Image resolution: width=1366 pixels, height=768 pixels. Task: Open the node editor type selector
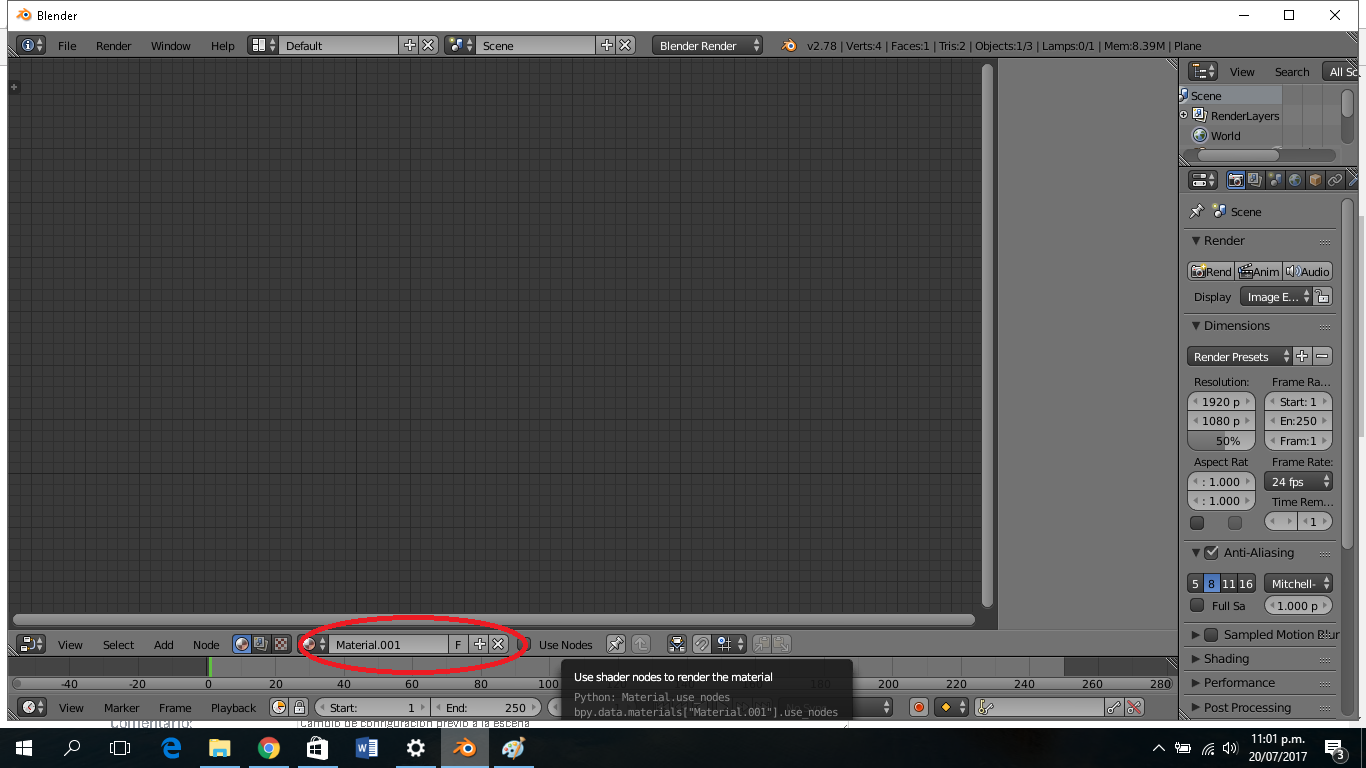click(x=31, y=645)
